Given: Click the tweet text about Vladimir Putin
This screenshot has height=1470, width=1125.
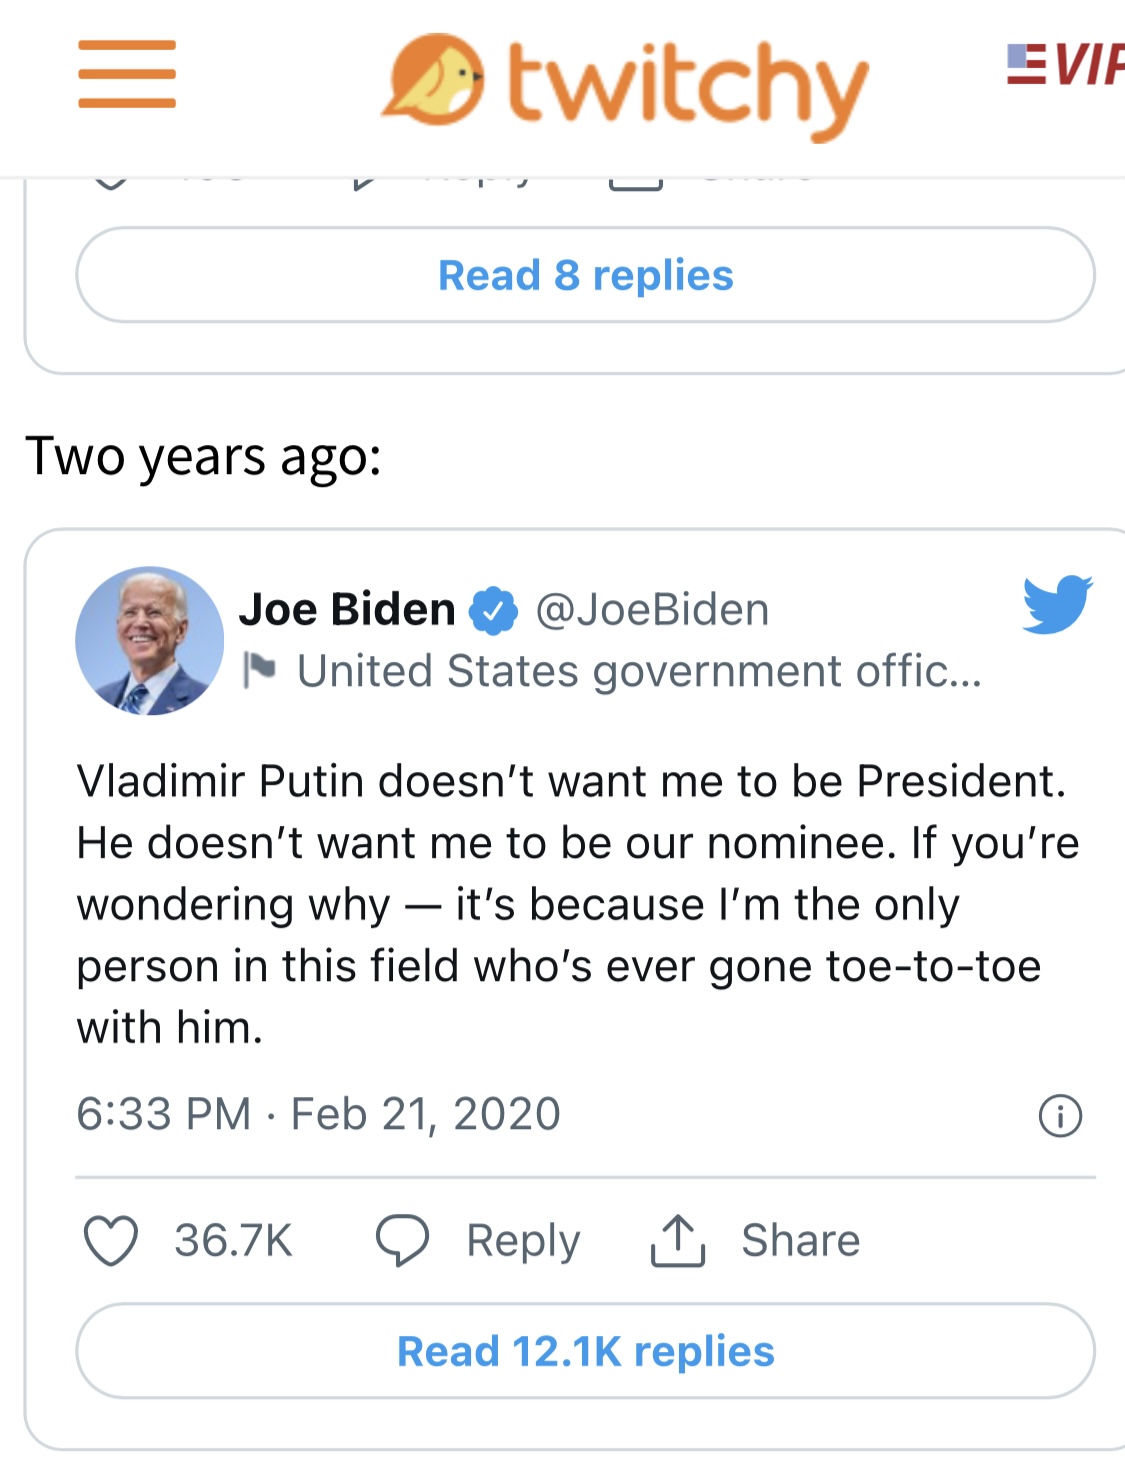Looking at the screenshot, I should click(575, 903).
